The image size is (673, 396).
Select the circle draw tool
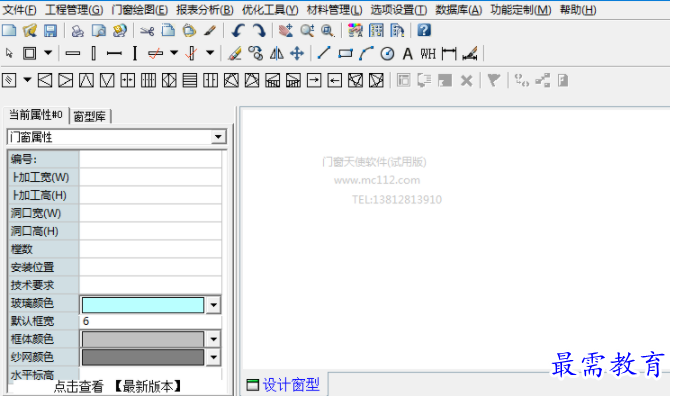coord(387,54)
